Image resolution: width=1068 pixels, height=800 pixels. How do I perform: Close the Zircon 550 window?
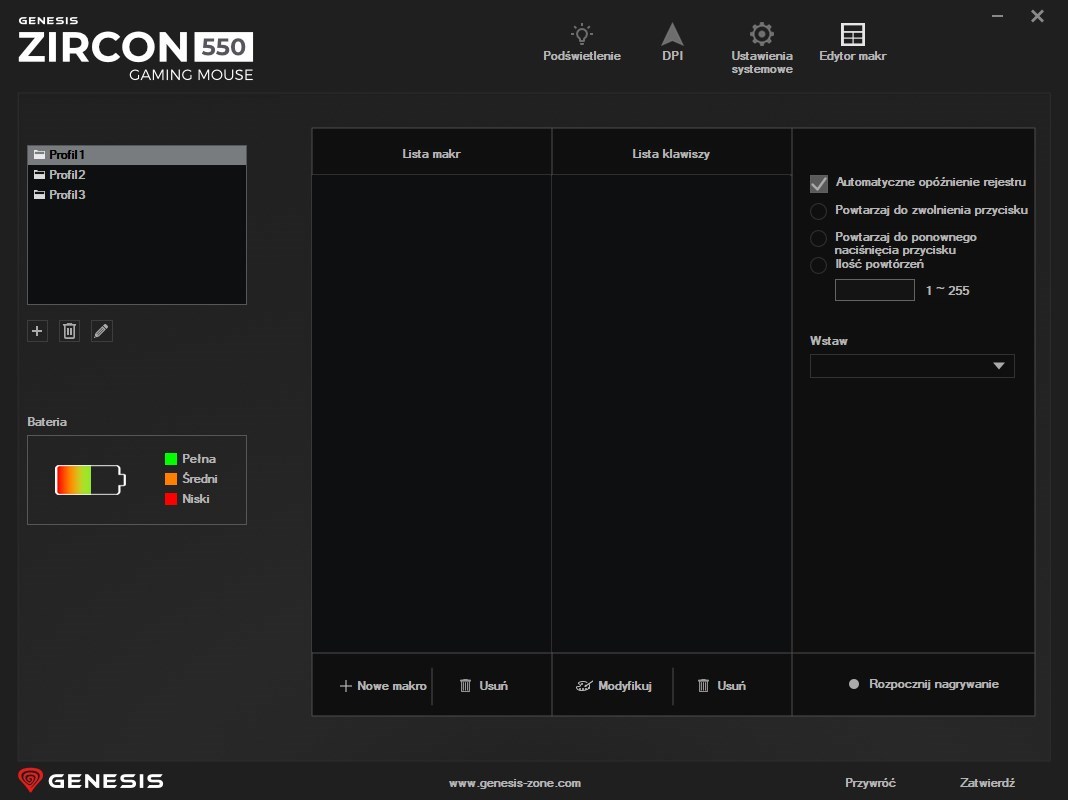pyautogui.click(x=1037, y=16)
